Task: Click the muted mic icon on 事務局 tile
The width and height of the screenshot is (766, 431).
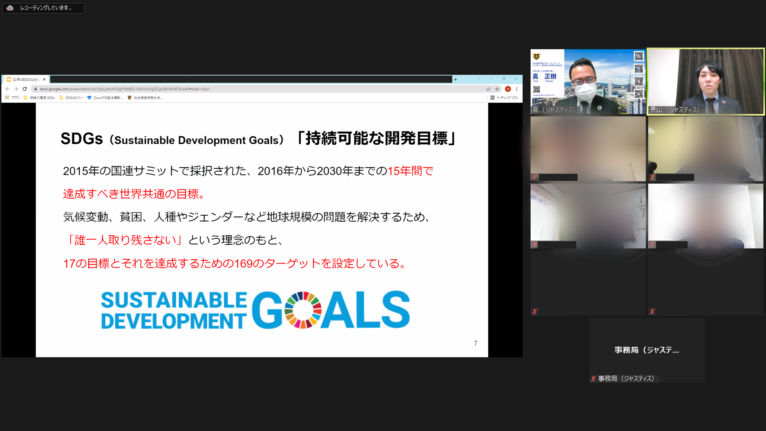Action: 593,379
